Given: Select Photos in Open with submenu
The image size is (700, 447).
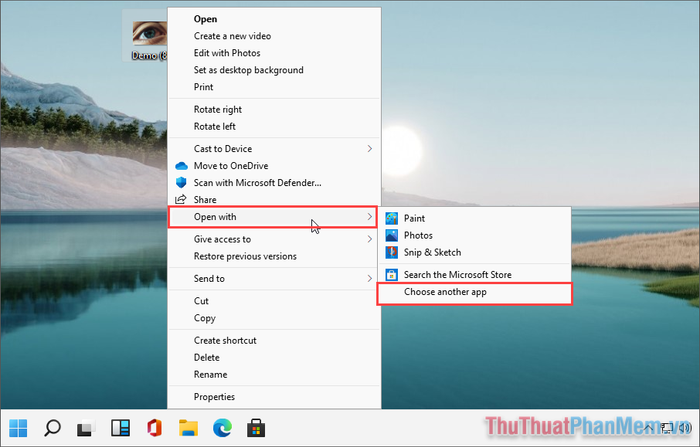Looking at the screenshot, I should coord(418,235).
